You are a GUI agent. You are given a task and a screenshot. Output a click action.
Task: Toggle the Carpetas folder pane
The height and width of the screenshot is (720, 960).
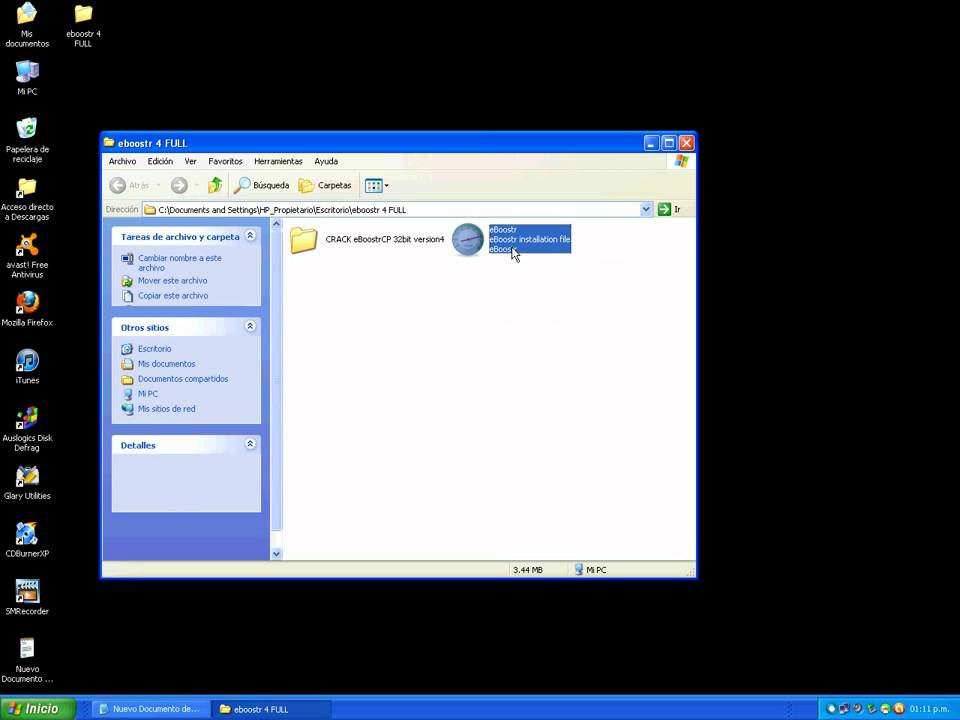[x=325, y=185]
